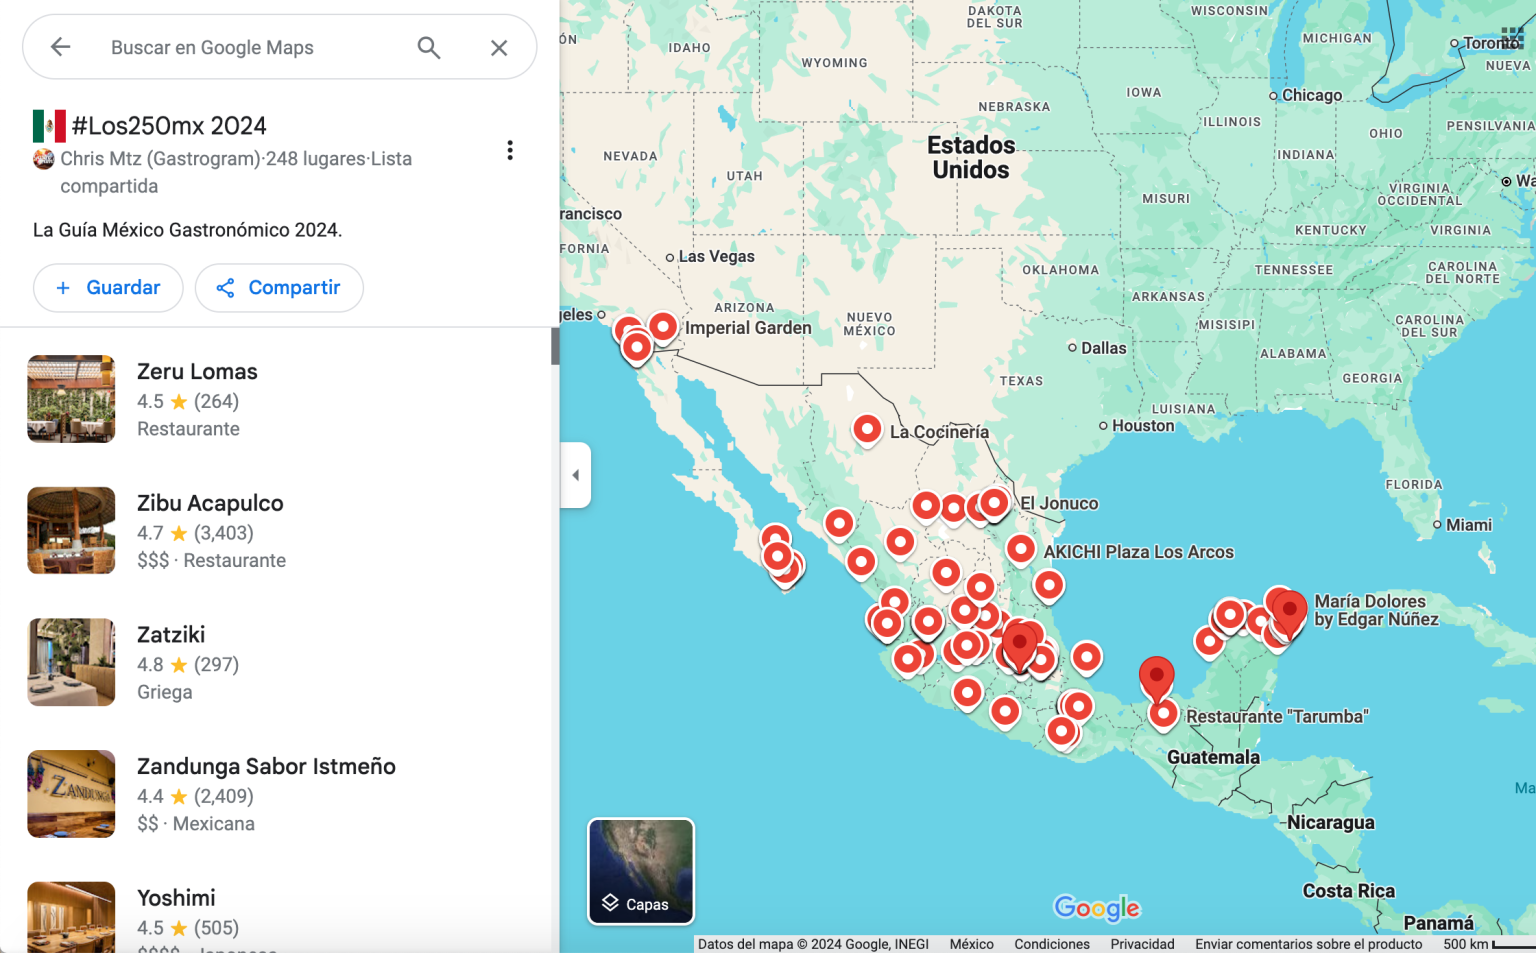
Task: Open the three-dot more options menu
Action: pos(510,150)
